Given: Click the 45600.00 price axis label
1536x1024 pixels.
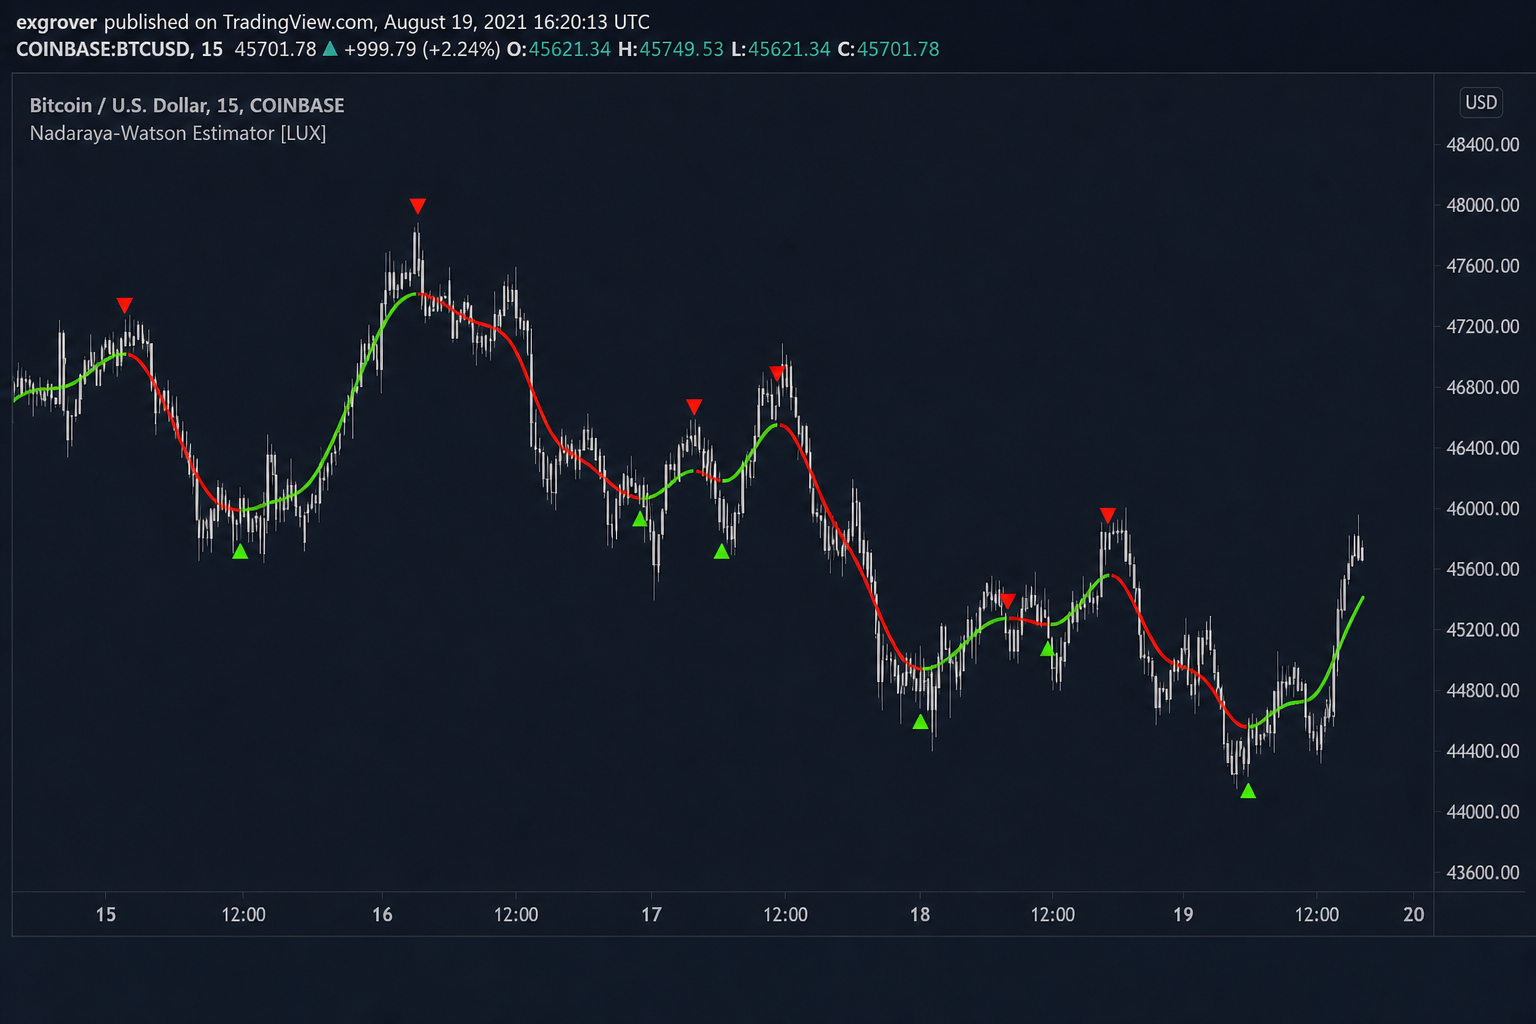Looking at the screenshot, I should pos(1483,569).
